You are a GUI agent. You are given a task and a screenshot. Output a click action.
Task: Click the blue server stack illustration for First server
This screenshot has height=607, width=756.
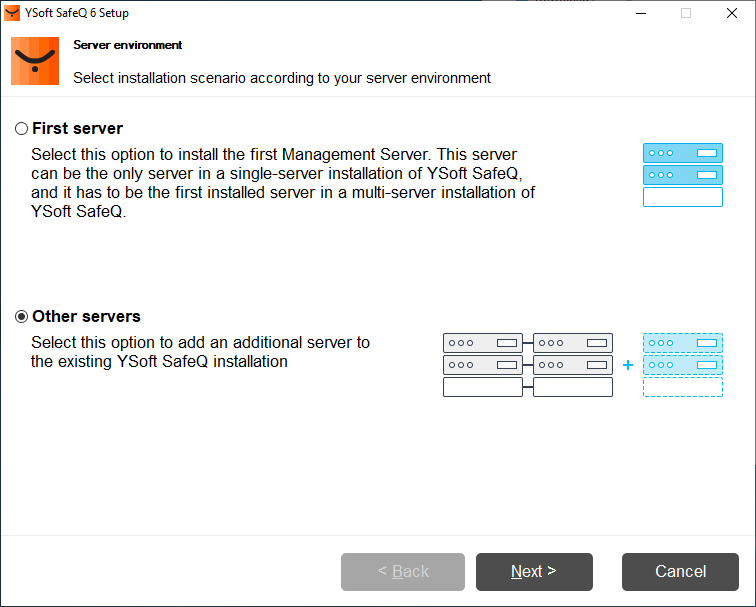[x=682, y=175]
